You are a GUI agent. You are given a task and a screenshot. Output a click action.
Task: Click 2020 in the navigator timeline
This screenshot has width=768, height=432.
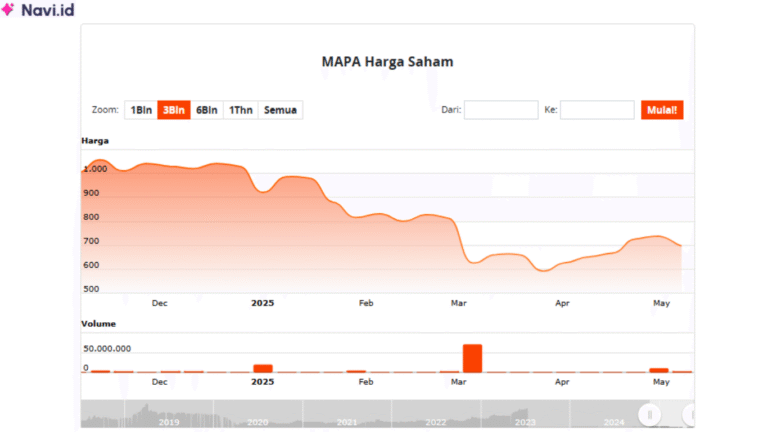coord(258,422)
